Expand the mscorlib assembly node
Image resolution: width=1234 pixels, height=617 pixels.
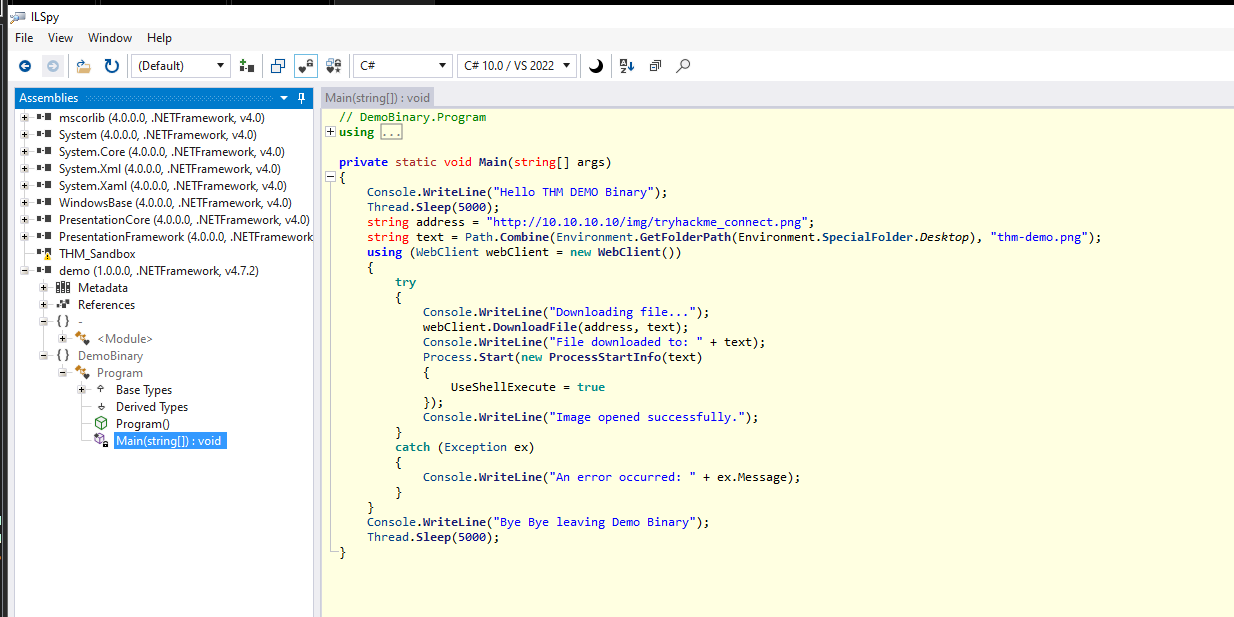(25, 118)
